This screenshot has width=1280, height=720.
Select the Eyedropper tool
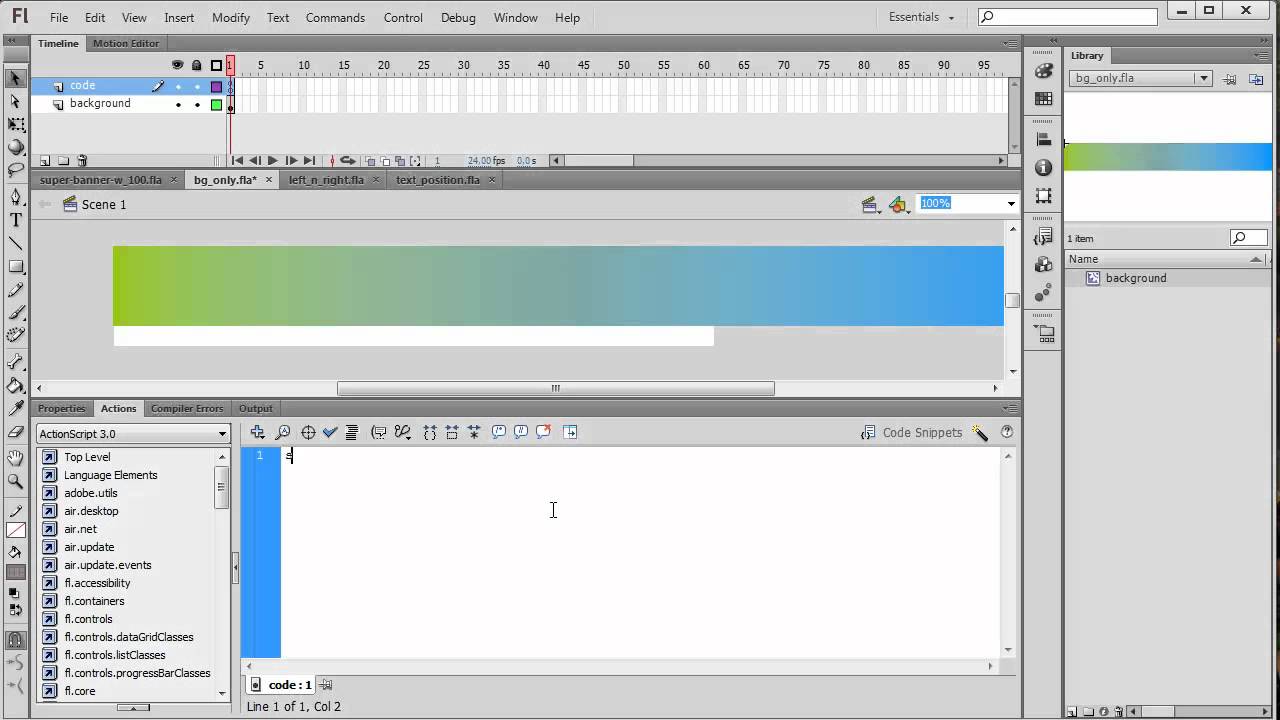click(x=16, y=408)
